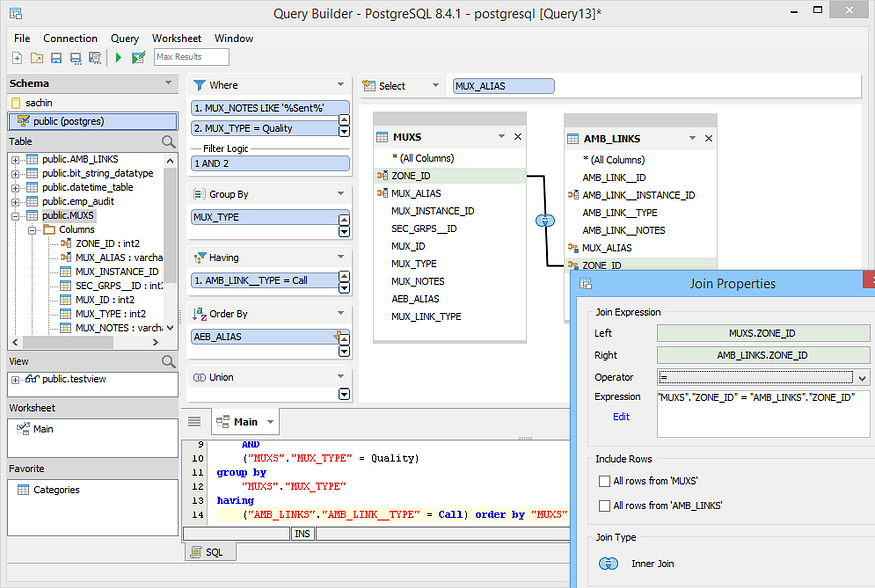Viewport: 875px width, 588px height.
Task: Open the Operator dropdown in Join Properties
Action: [864, 377]
